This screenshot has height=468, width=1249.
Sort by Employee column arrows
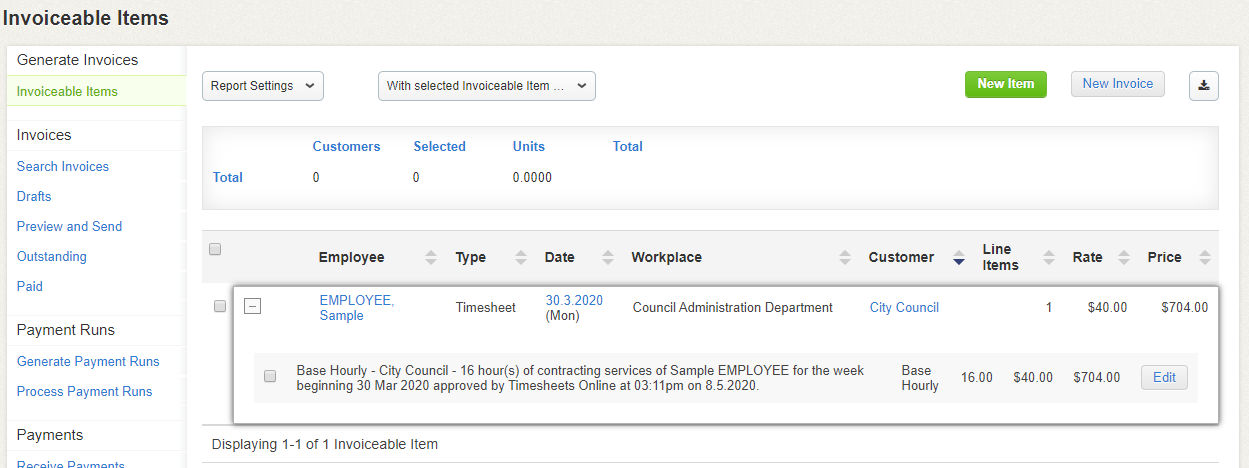point(431,257)
